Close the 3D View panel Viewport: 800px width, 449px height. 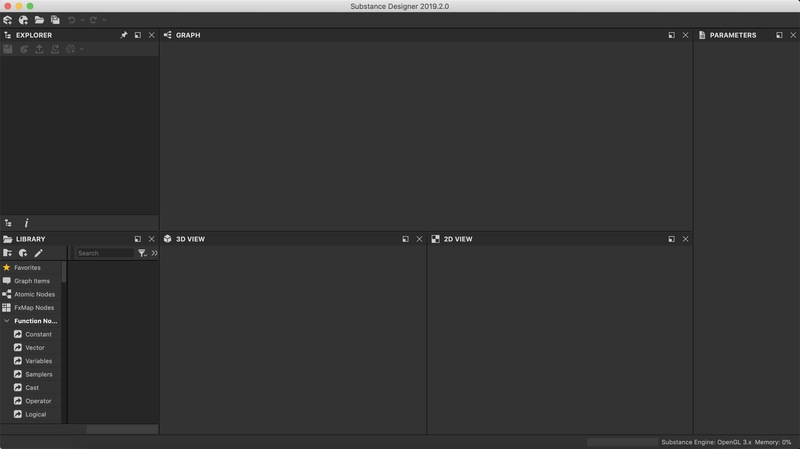pos(419,239)
